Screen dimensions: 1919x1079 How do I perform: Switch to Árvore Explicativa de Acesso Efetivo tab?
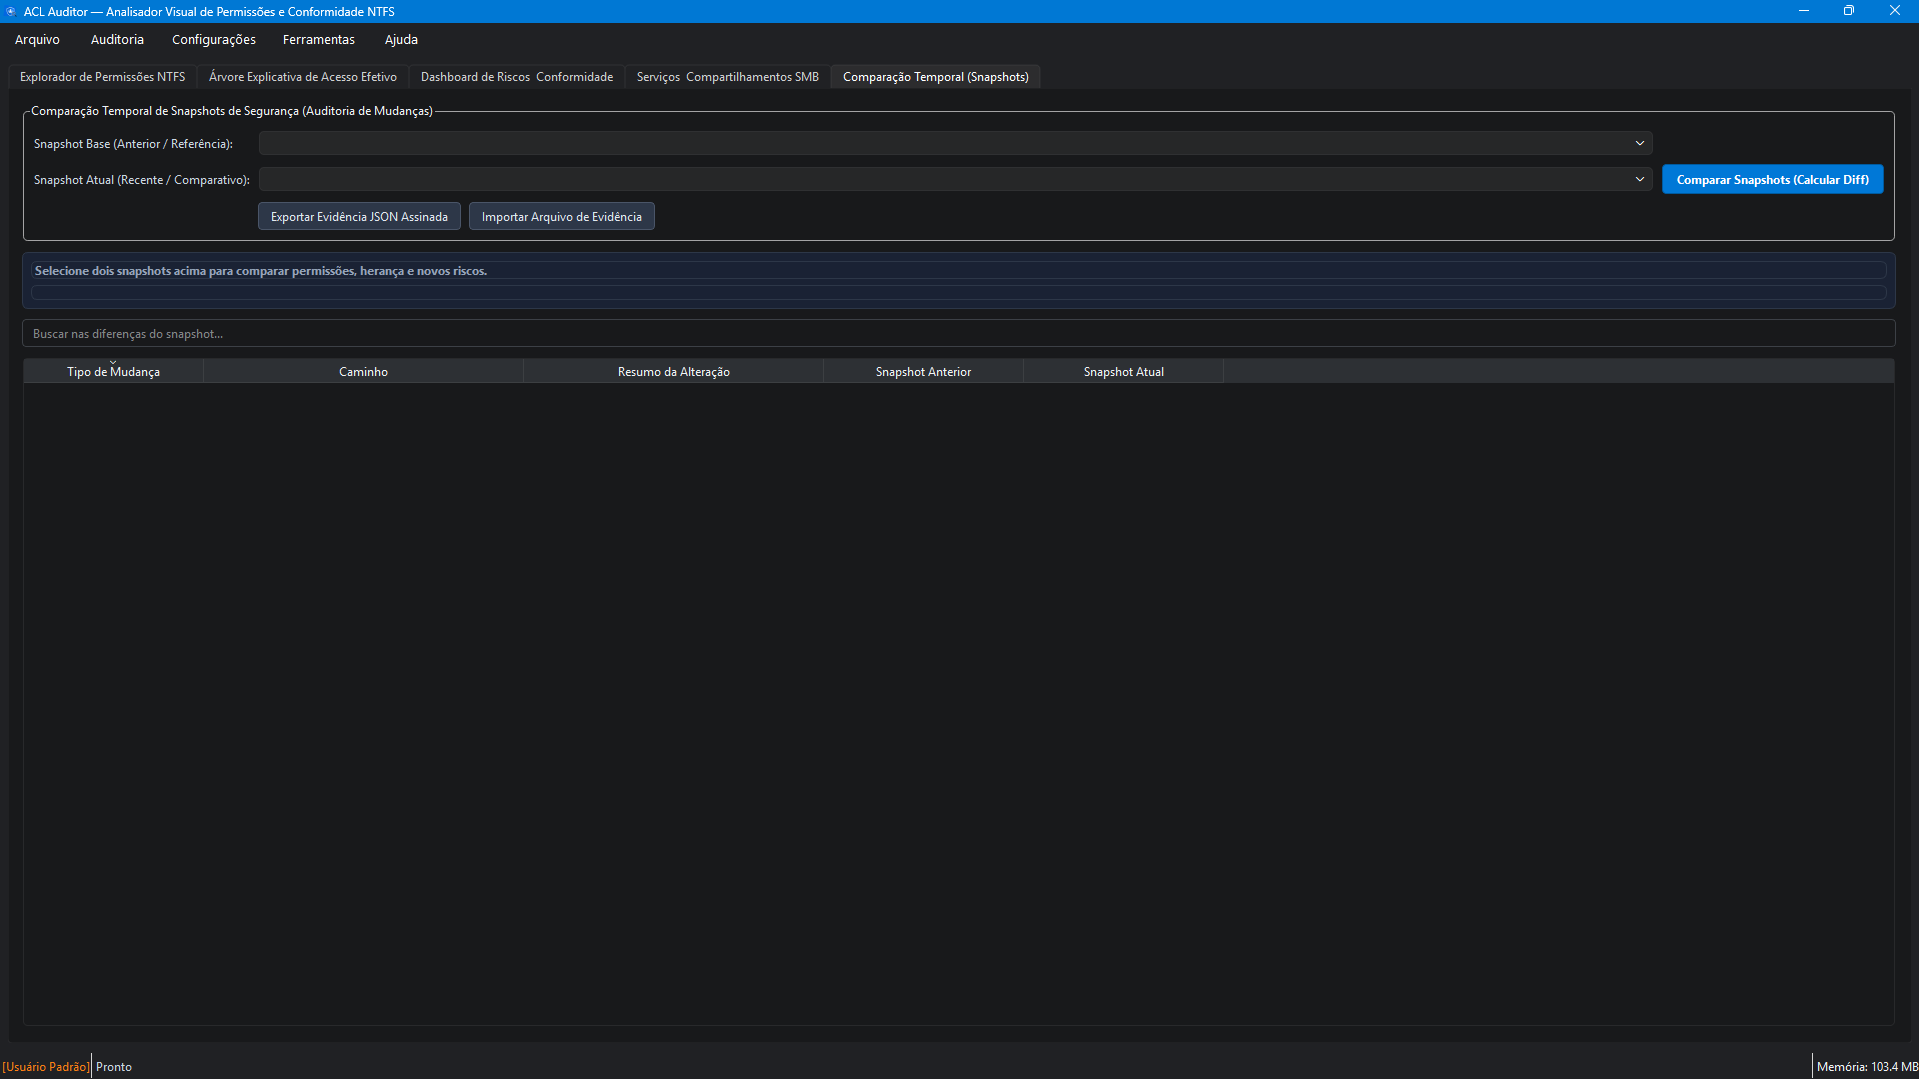303,77
